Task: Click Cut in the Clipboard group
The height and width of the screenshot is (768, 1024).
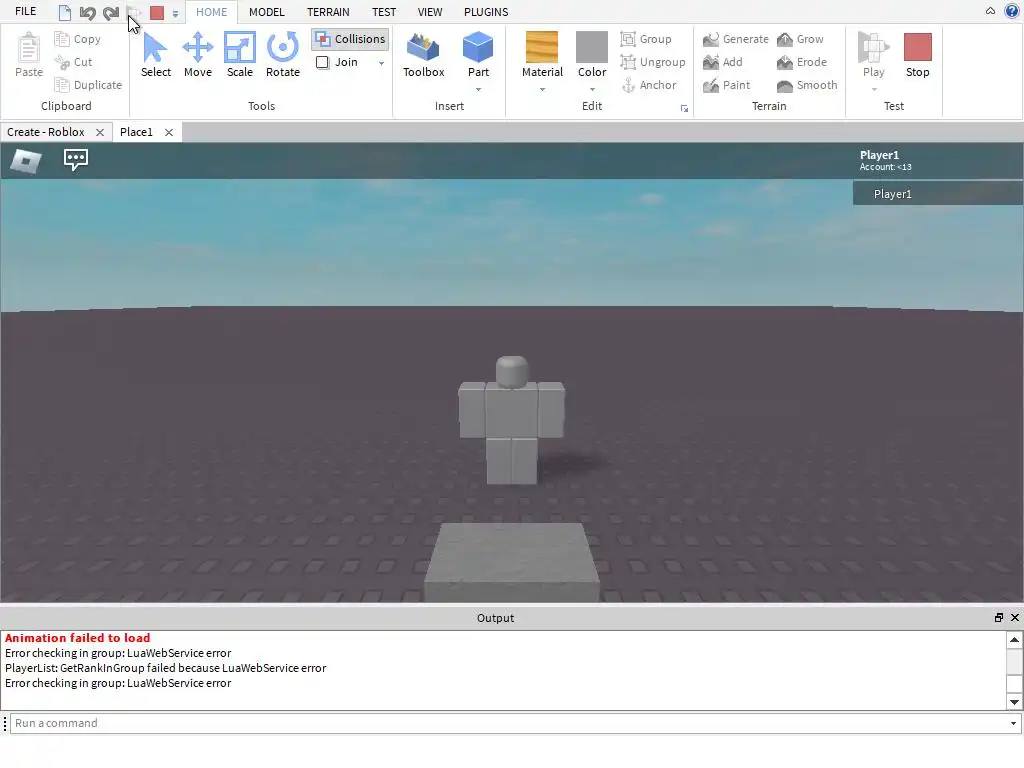Action: click(x=73, y=62)
